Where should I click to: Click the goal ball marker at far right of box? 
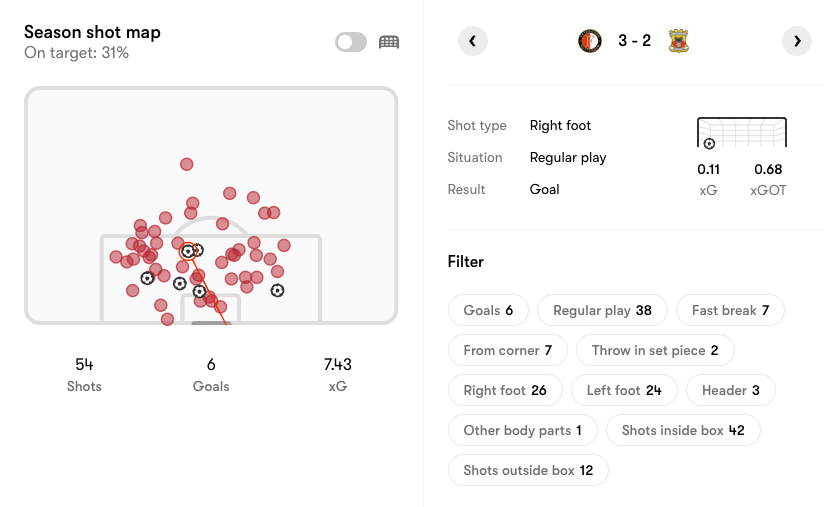coord(277,291)
